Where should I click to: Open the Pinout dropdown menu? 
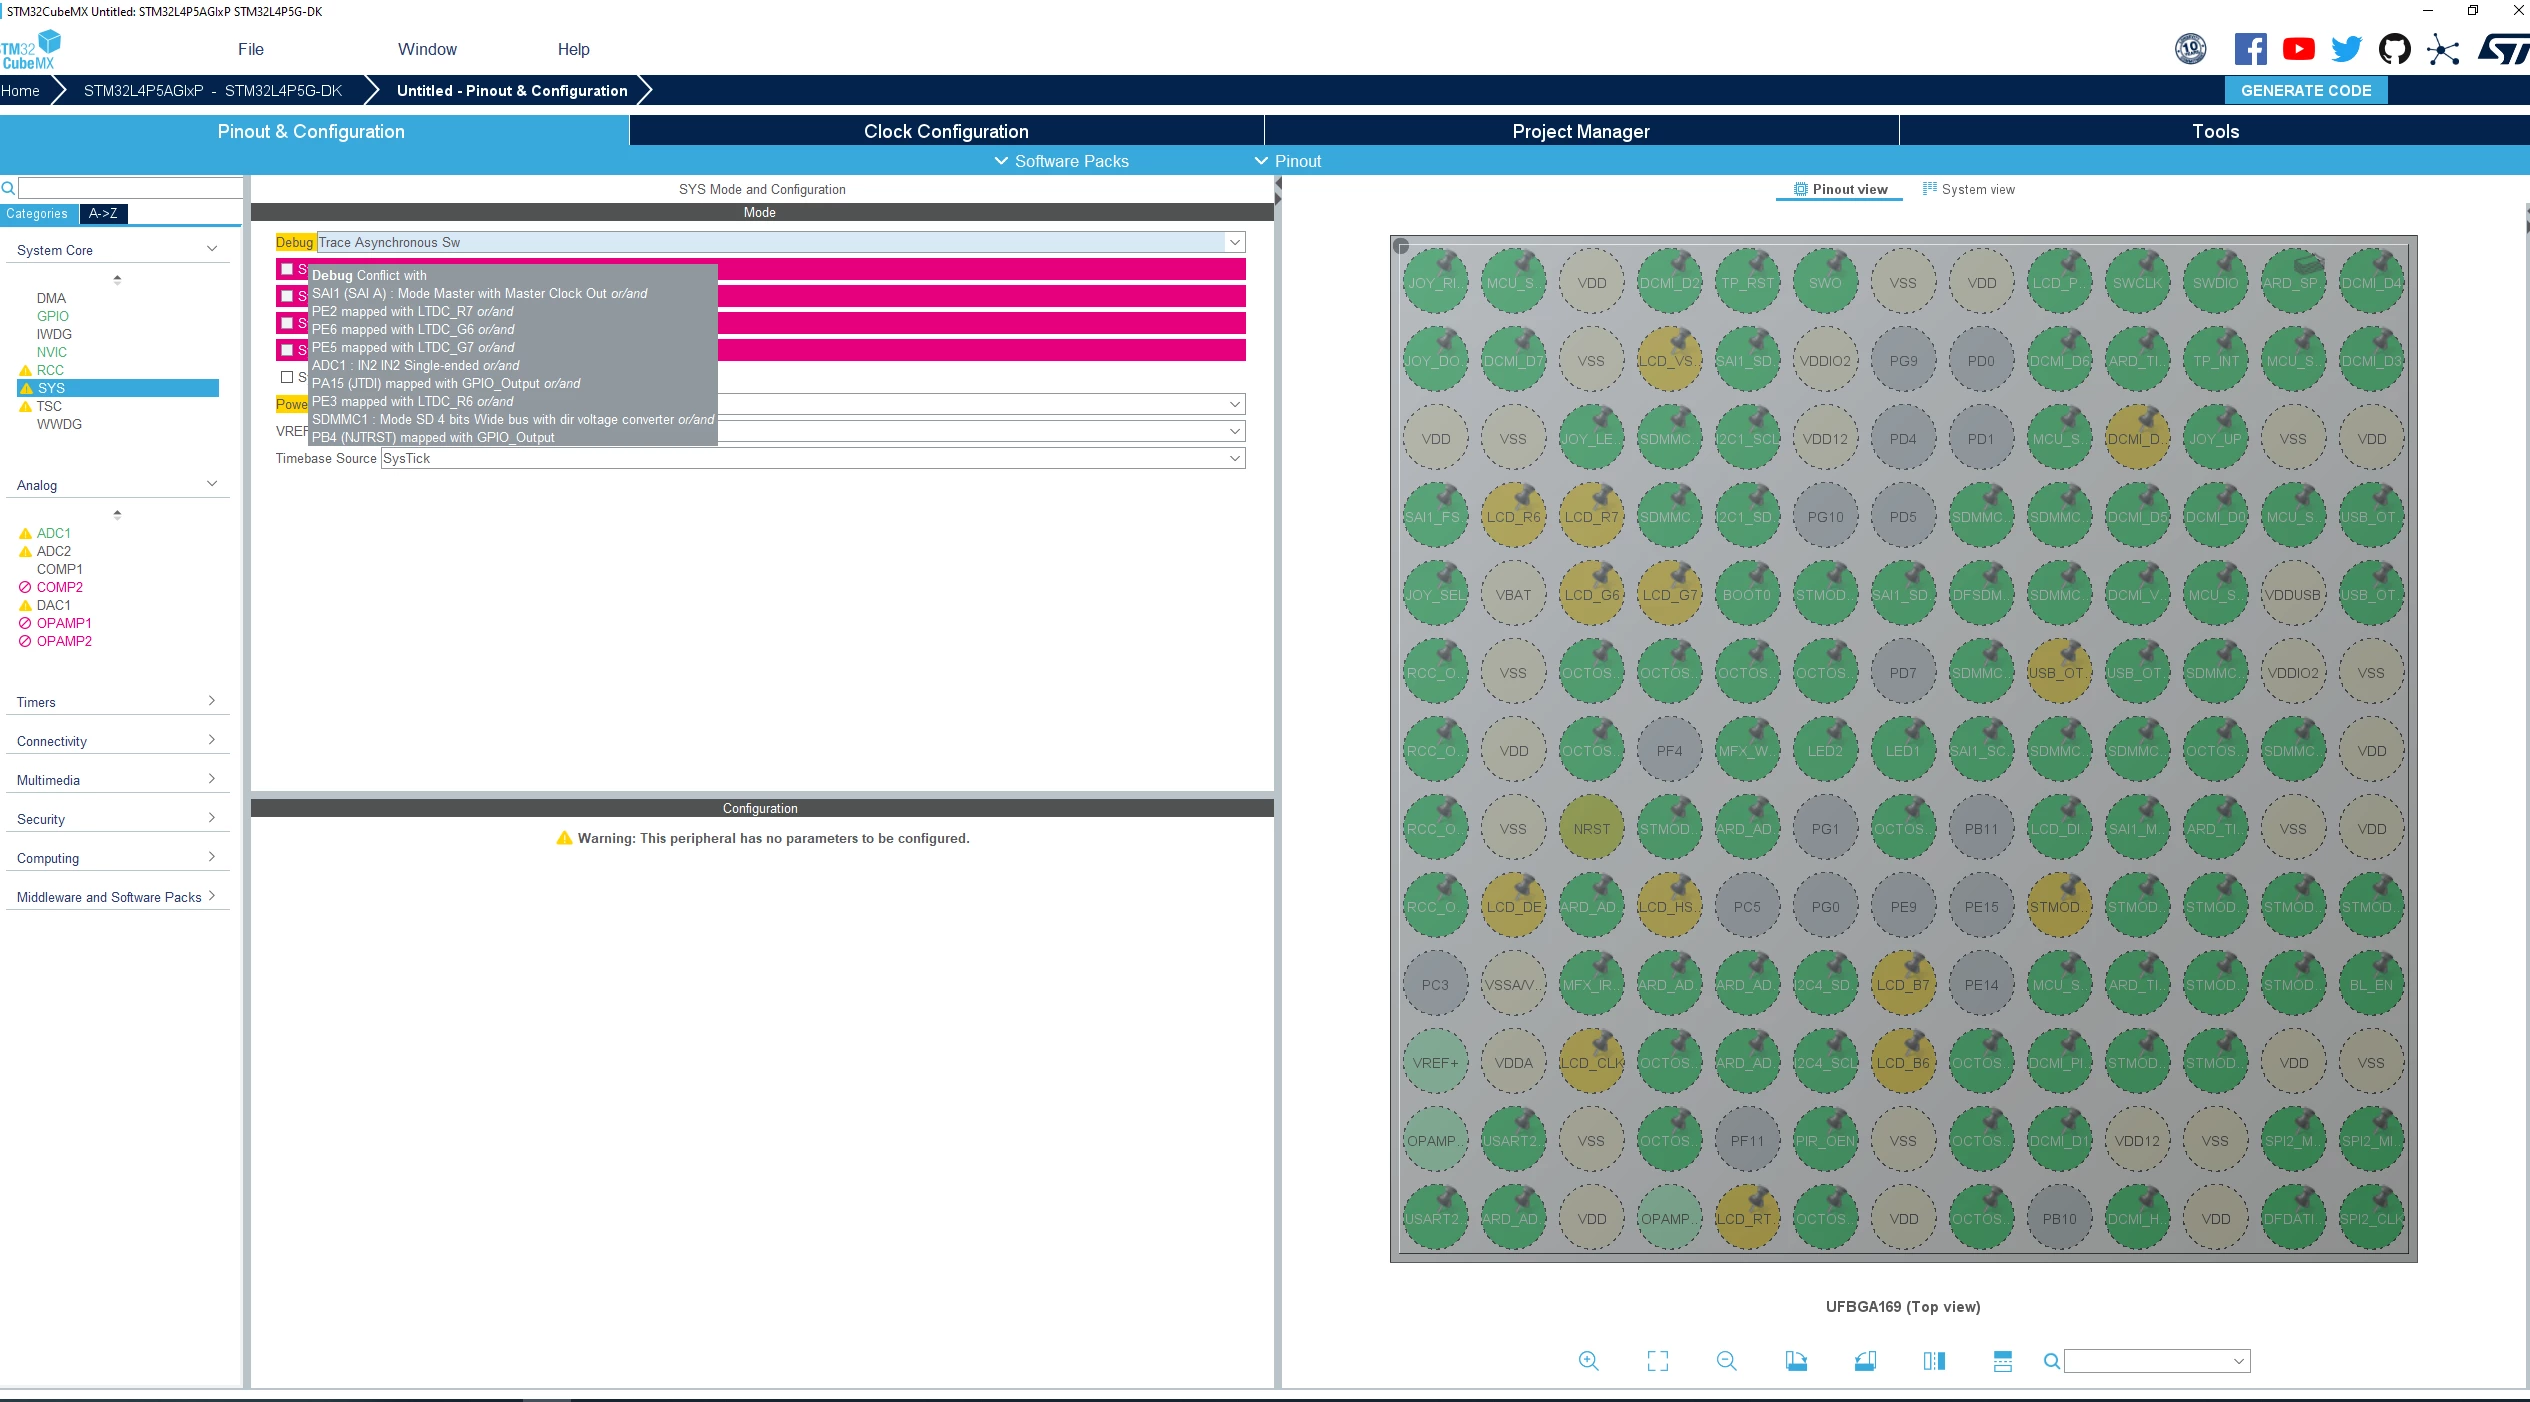(1288, 161)
